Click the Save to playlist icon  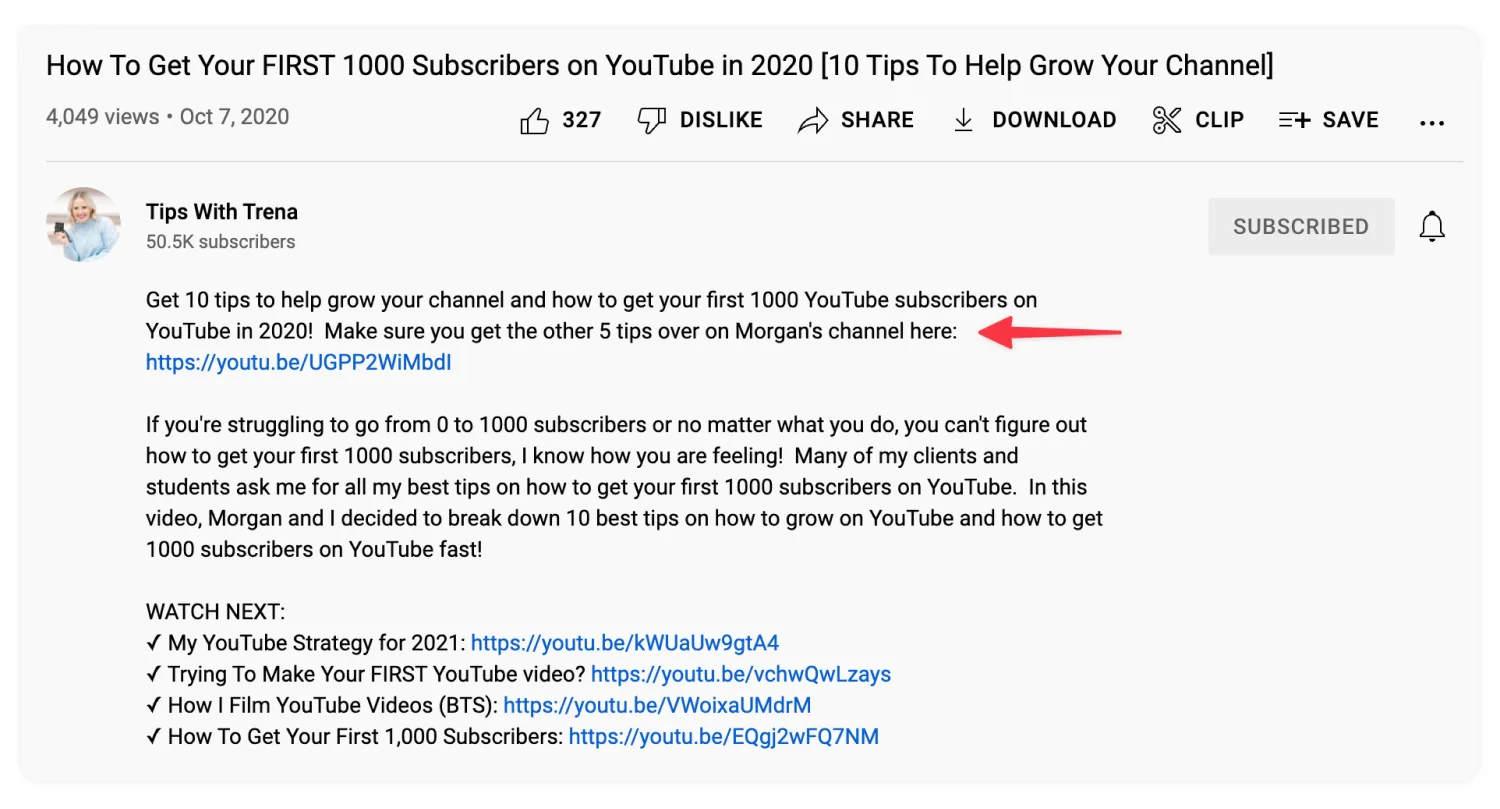(x=1294, y=121)
